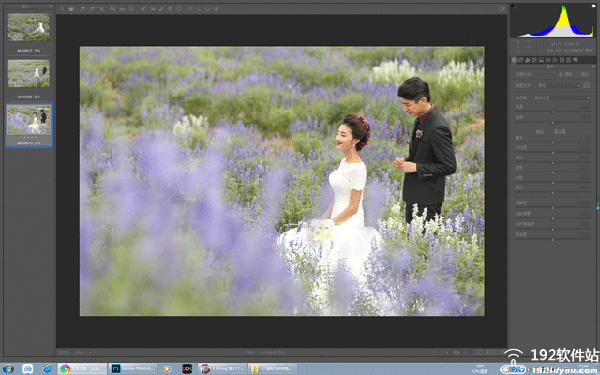Select the Crop tool
Screen dimensions: 600x375
(113, 9)
